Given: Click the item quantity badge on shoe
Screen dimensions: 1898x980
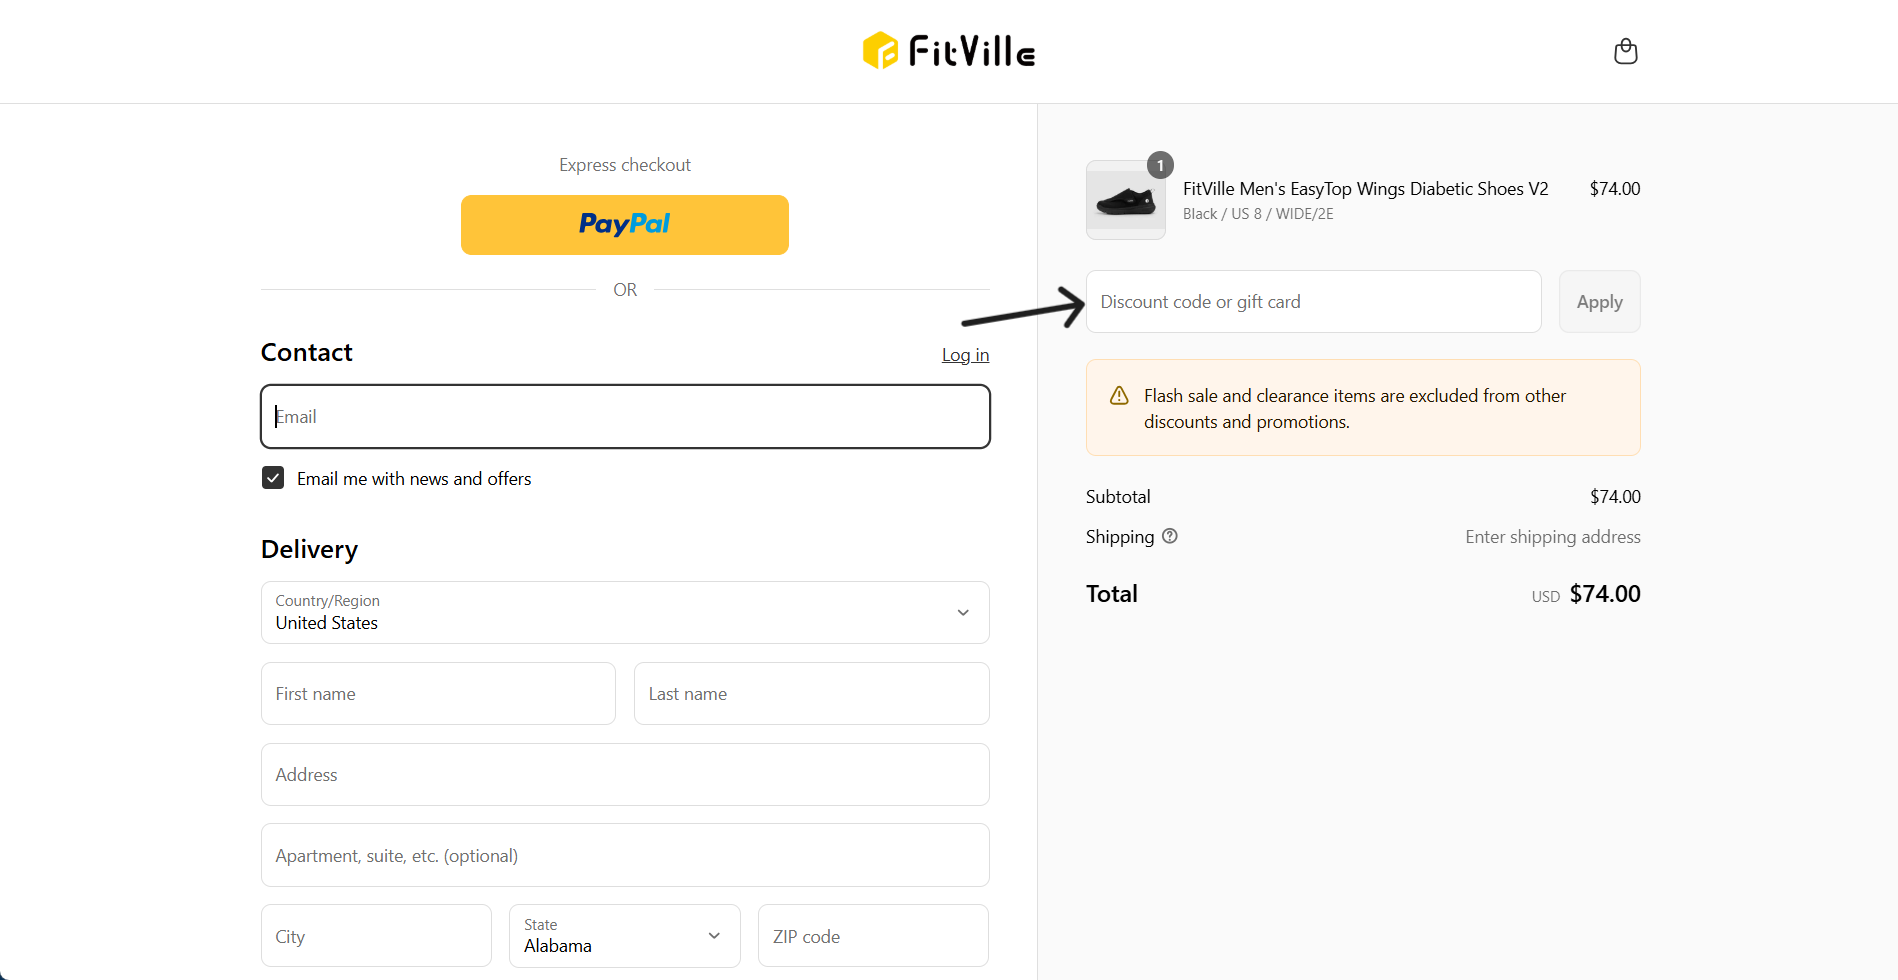Looking at the screenshot, I should coord(1160,165).
